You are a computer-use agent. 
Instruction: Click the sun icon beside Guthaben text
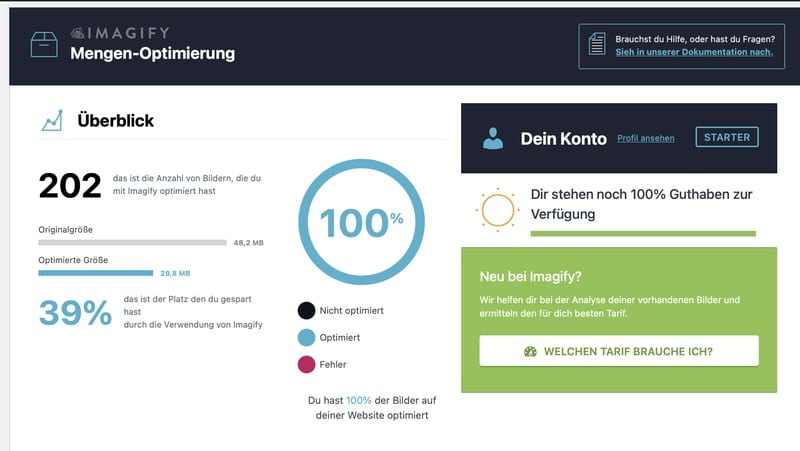click(x=497, y=210)
